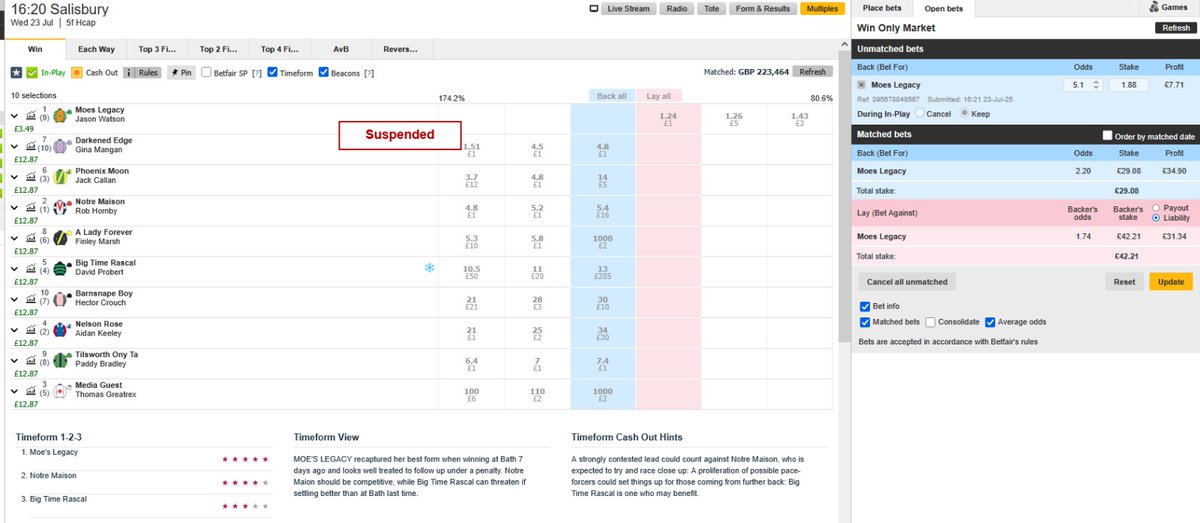Toggle the Average odds checkbox

tap(990, 322)
